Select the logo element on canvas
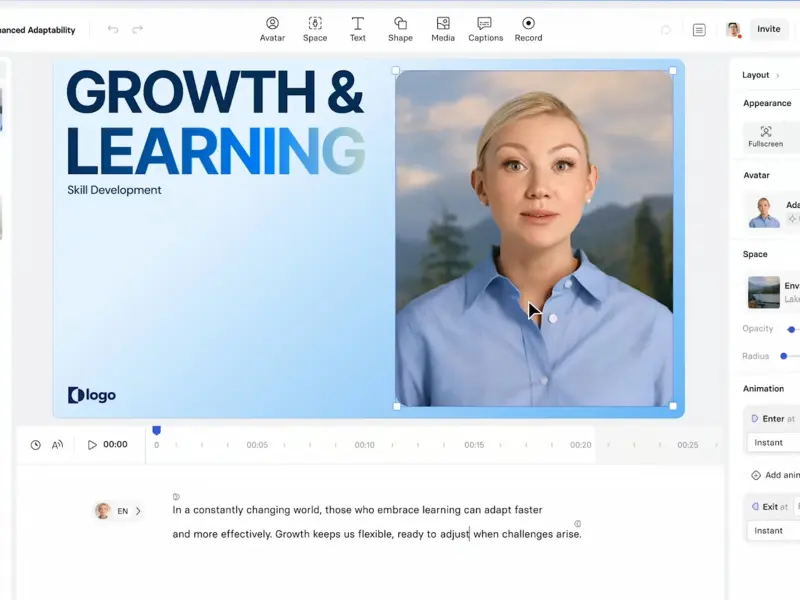 click(x=92, y=395)
